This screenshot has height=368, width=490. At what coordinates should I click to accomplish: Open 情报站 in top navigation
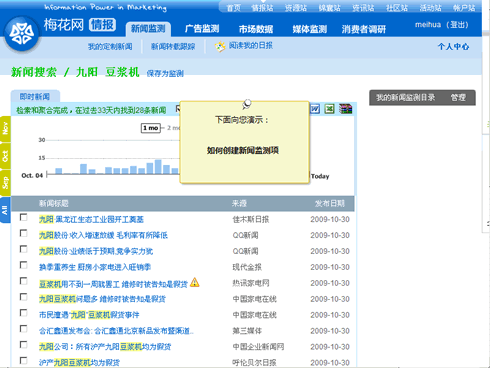coord(262,8)
